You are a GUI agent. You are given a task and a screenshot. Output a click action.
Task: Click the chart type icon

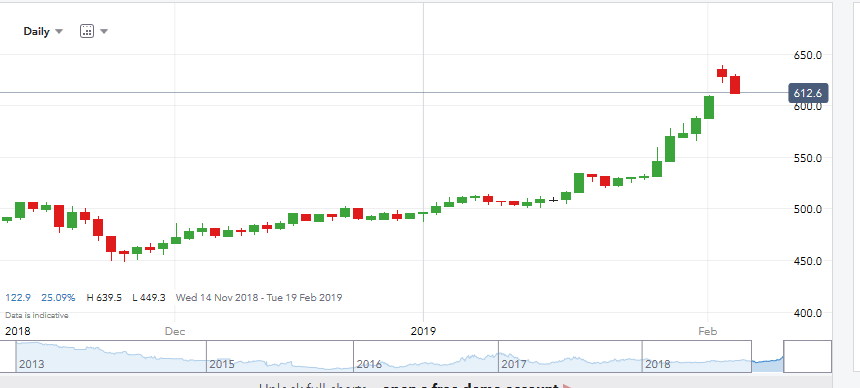(x=87, y=31)
